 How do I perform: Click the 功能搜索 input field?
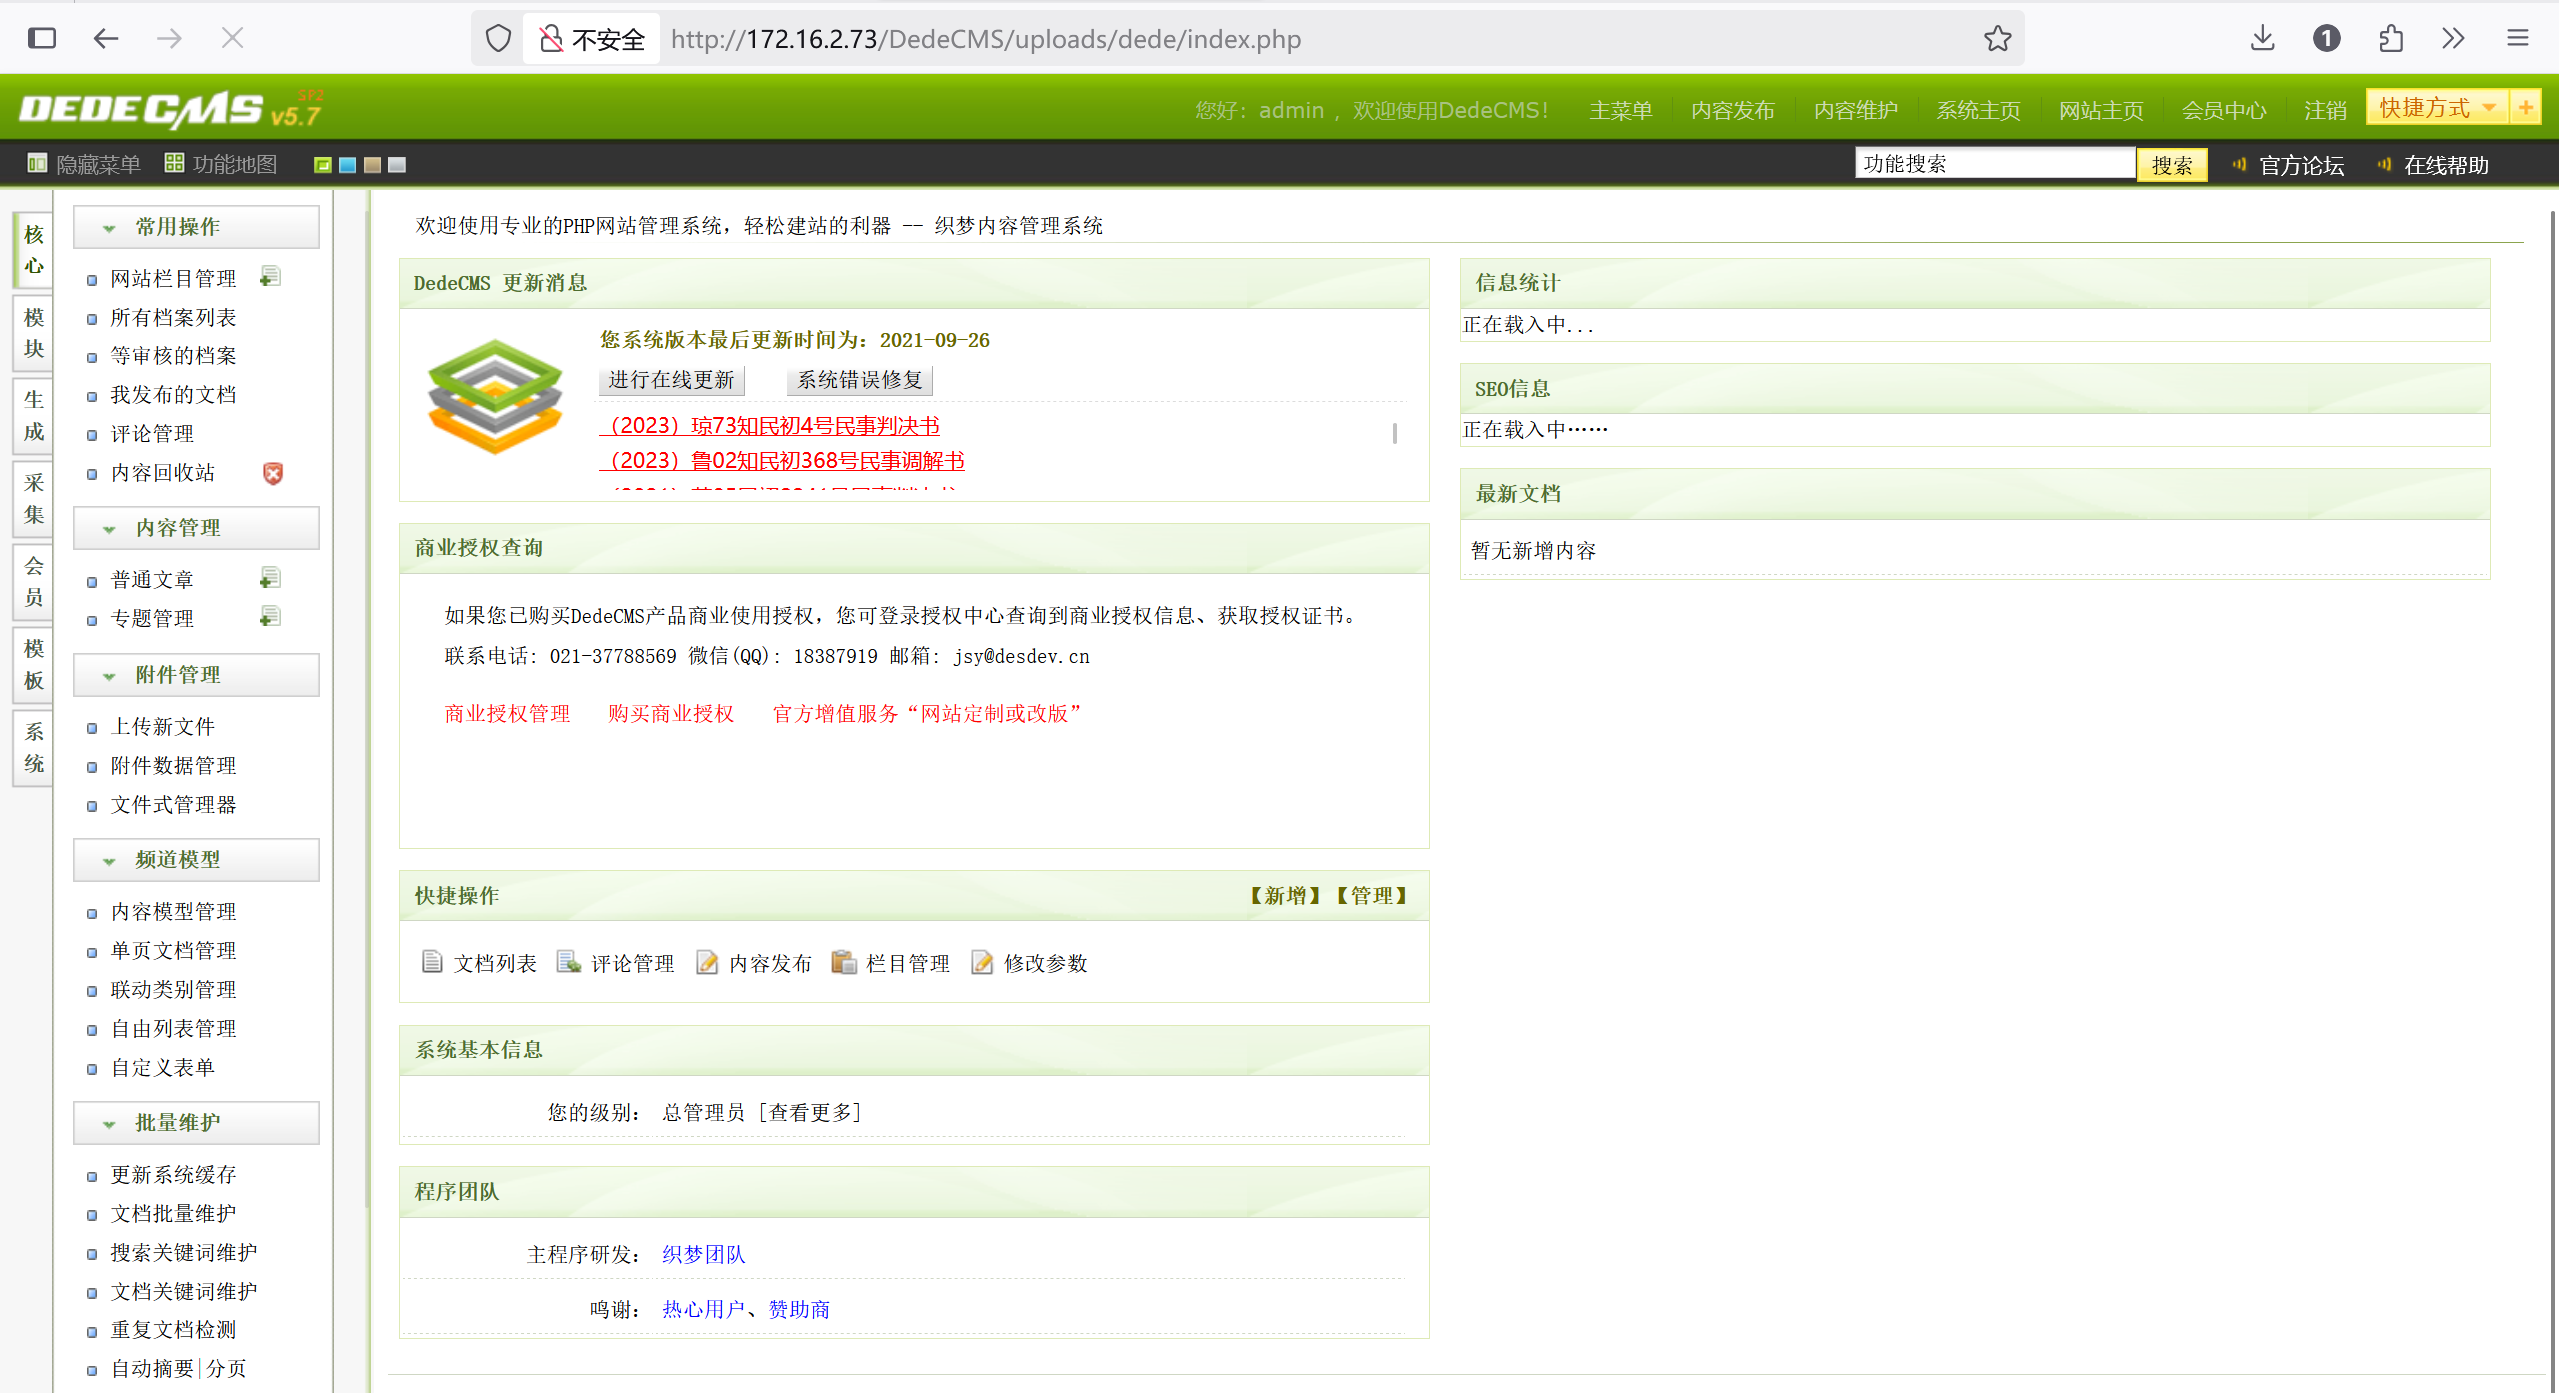(x=1995, y=163)
